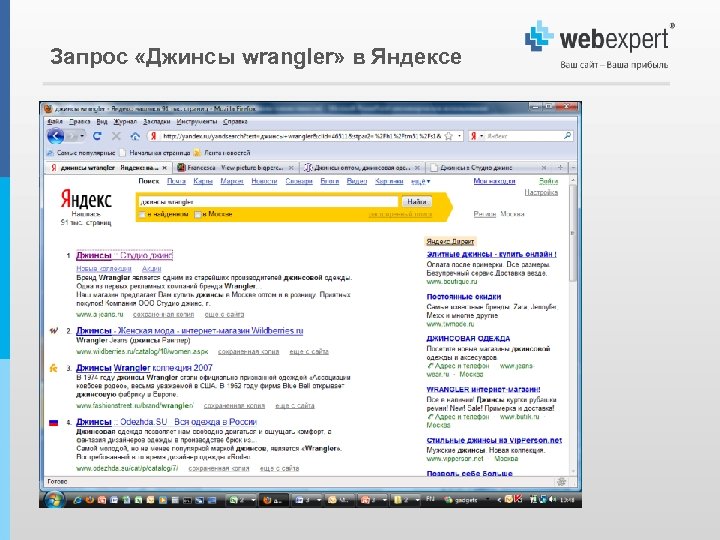Open the Wildberries.ru result link
Screen dimensions: 720x540
(190, 331)
